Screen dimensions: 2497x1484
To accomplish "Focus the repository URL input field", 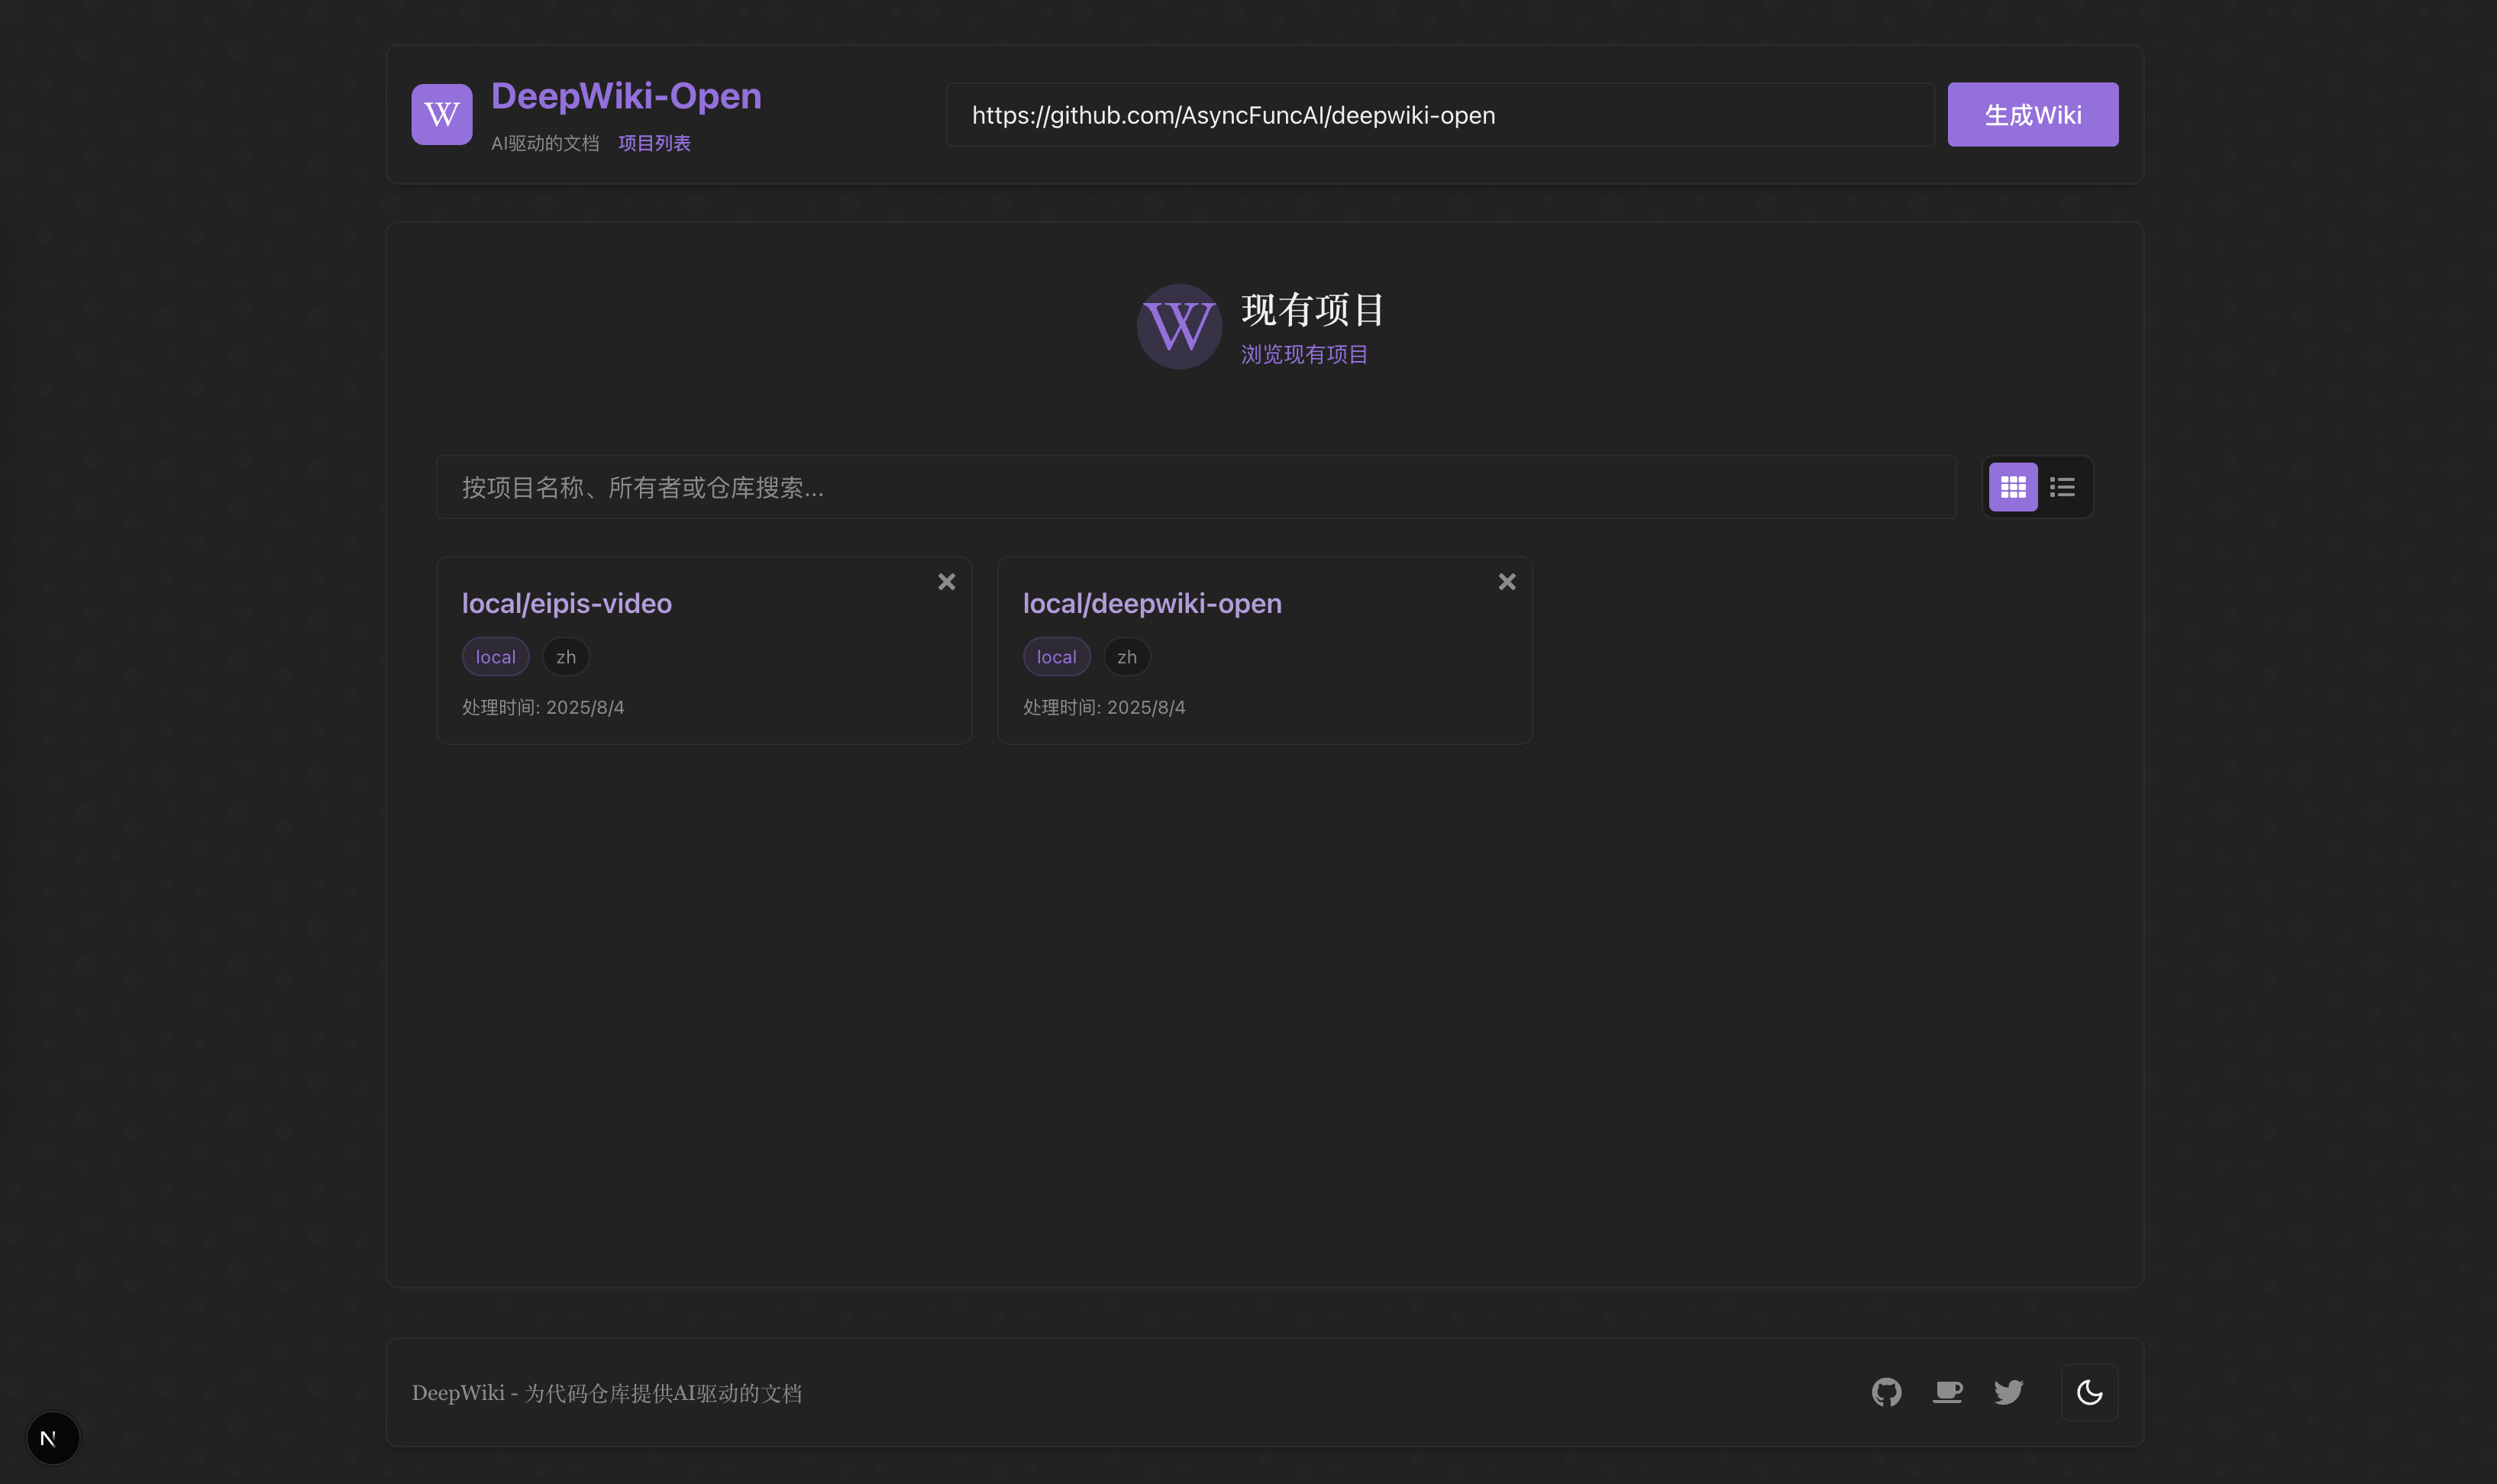I will (x=1439, y=115).
